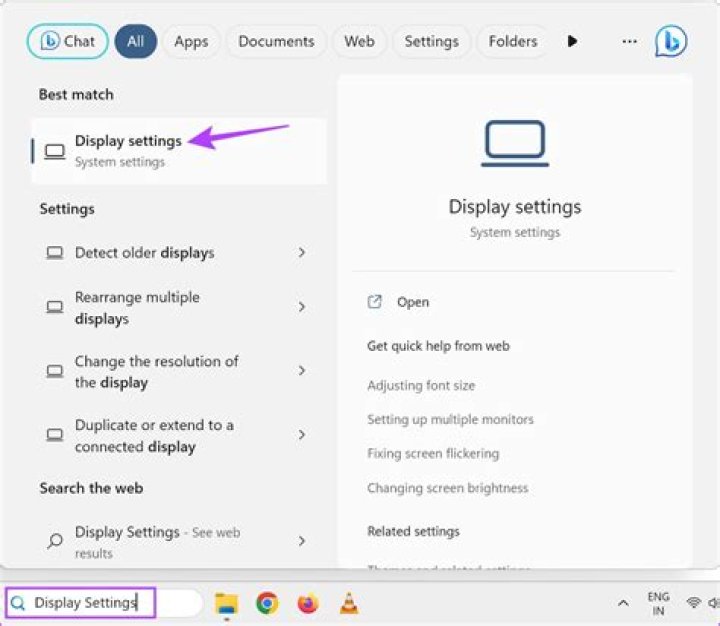720x626 pixels.
Task: Click the three-dots more options icon
Action: point(629,42)
